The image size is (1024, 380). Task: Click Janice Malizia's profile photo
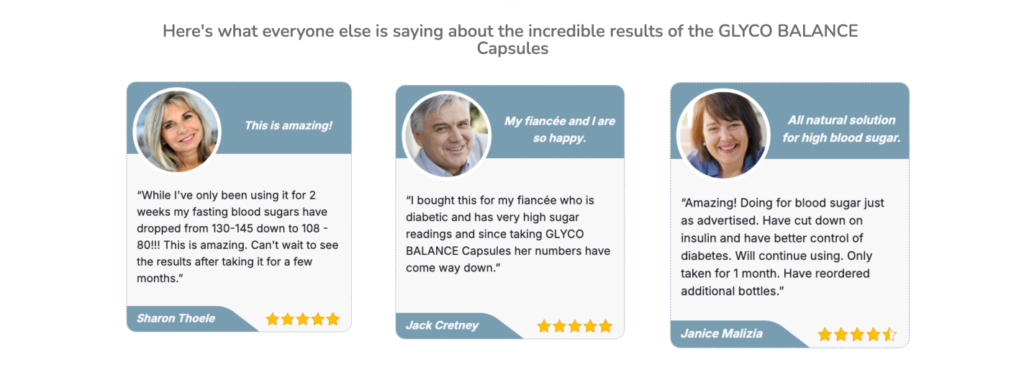724,135
